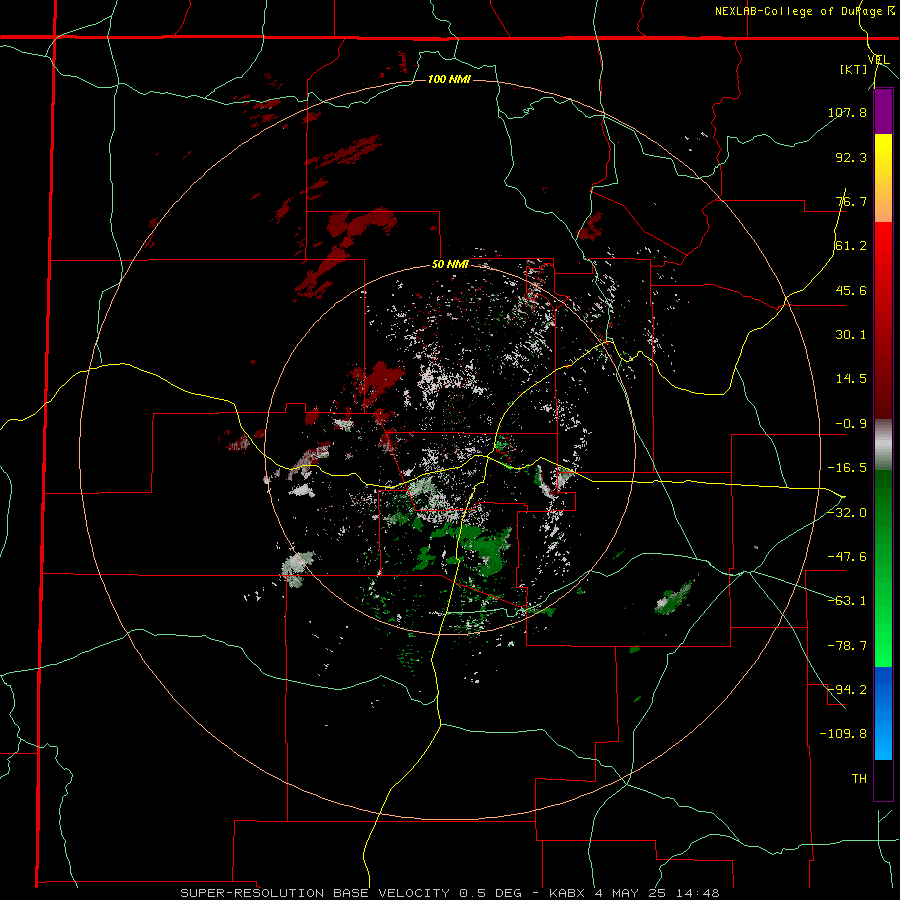Click the 76.7 velocity scale value

click(x=851, y=201)
